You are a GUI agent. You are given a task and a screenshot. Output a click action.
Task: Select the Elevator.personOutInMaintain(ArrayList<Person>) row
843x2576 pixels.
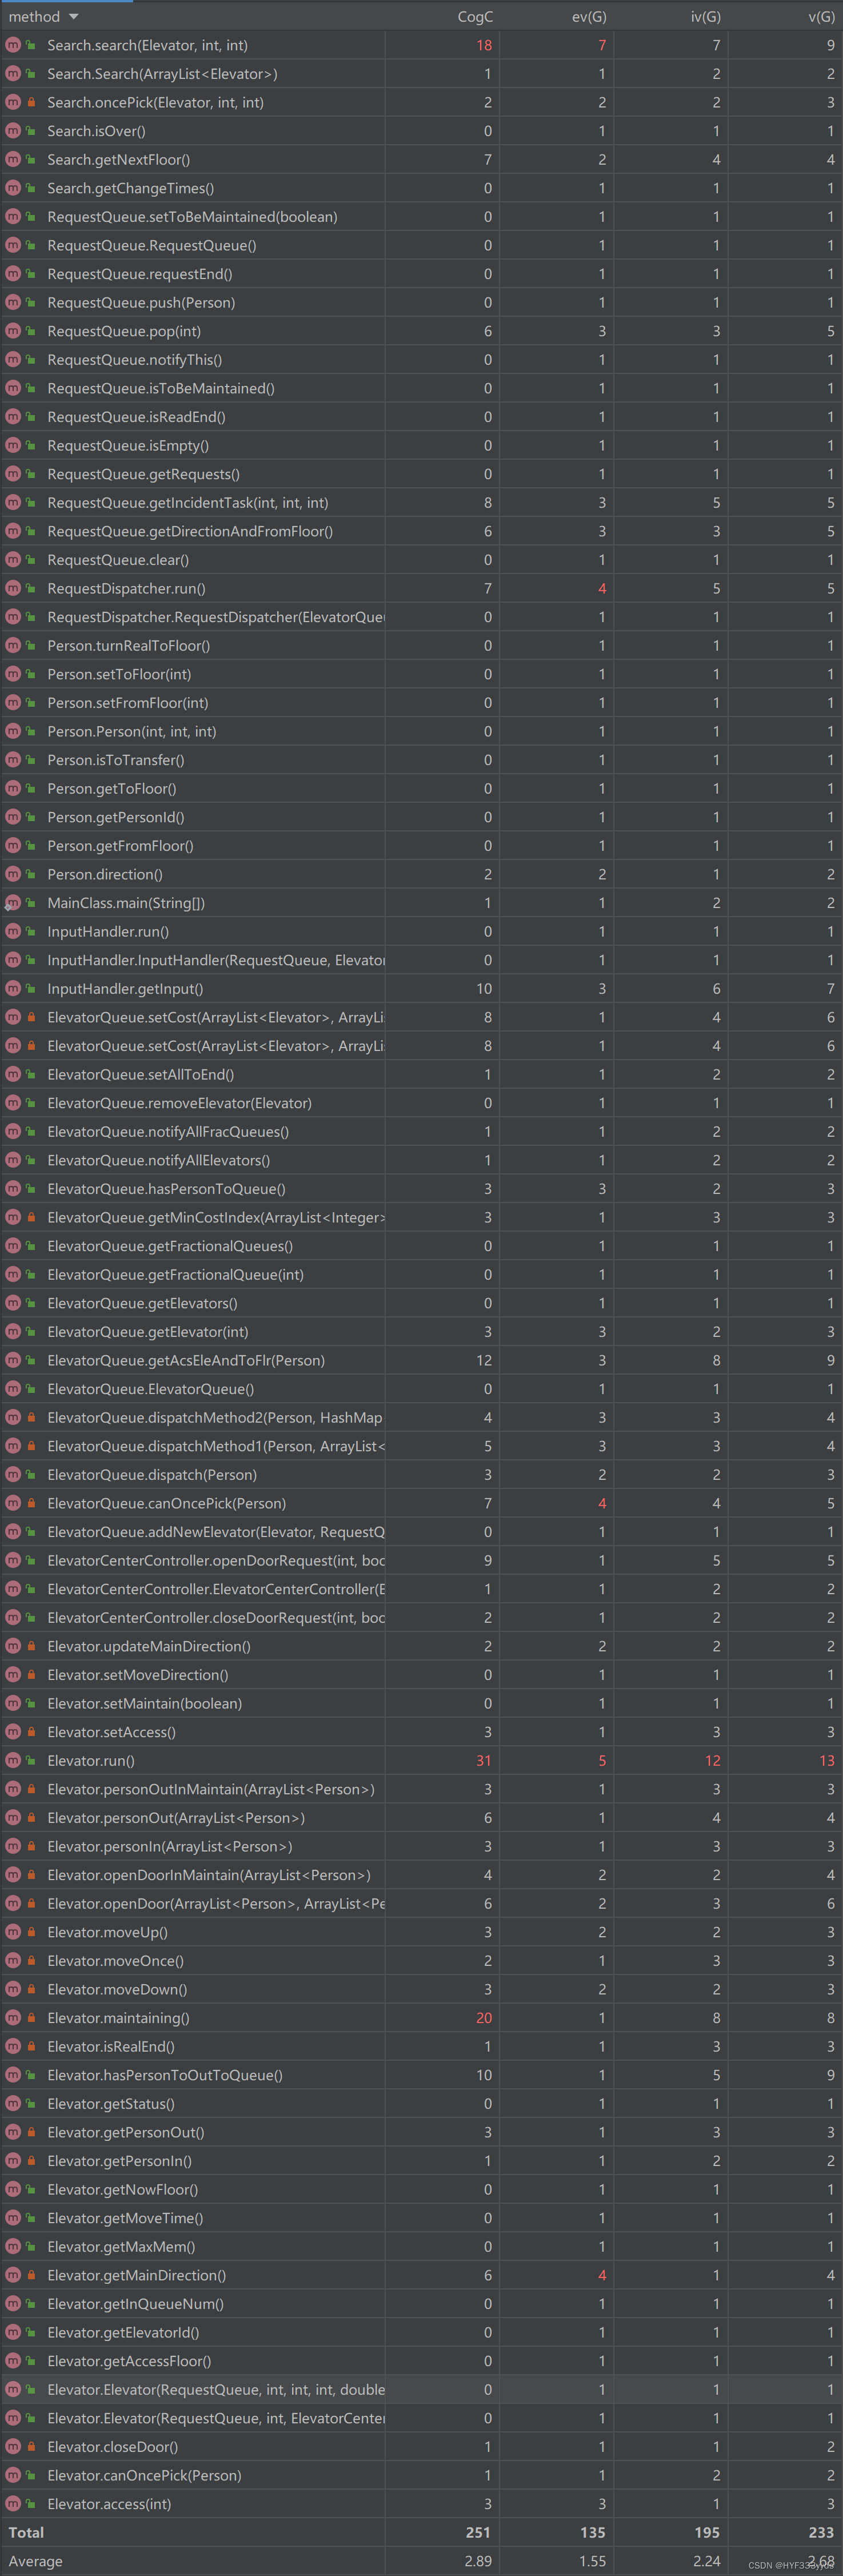pos(421,1789)
